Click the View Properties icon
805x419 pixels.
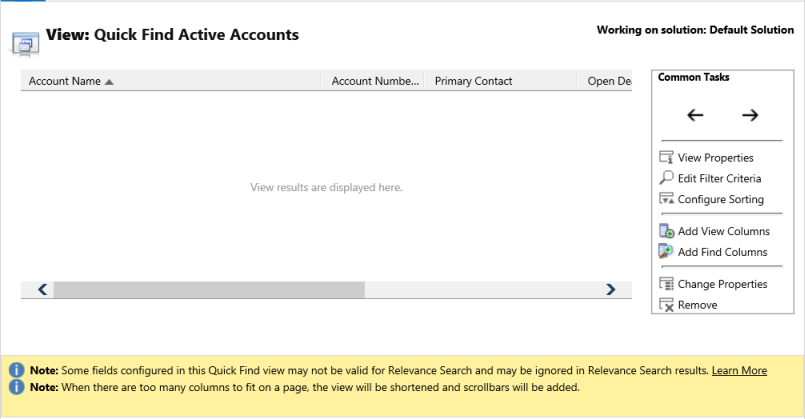[667, 157]
